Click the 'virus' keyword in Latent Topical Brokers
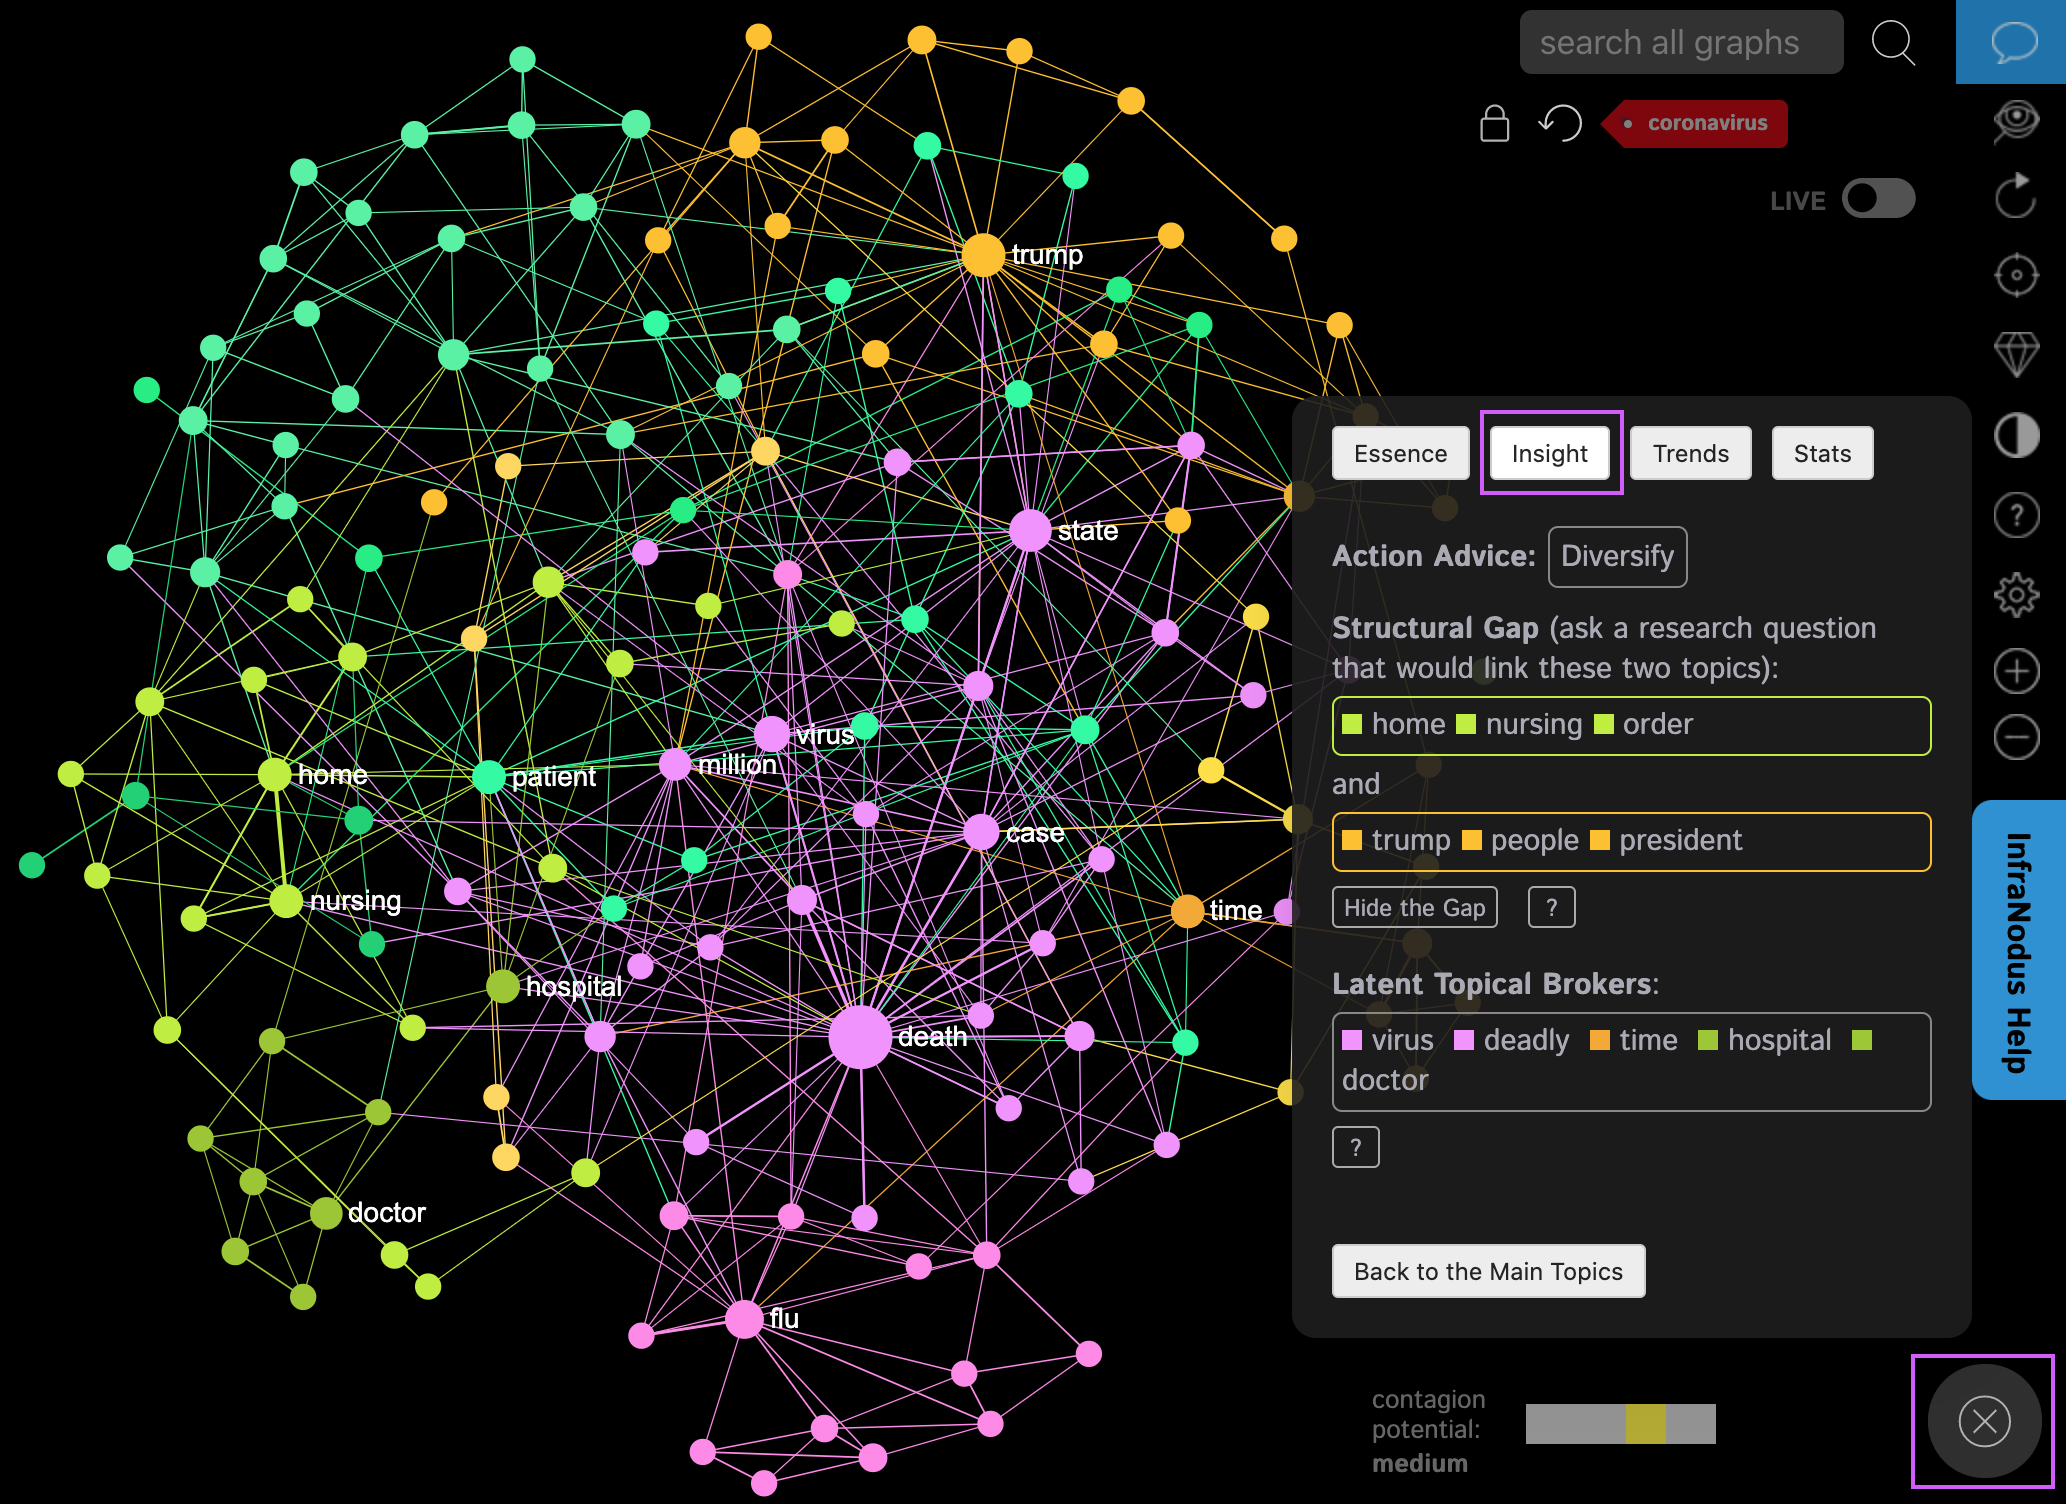 coord(1402,1040)
